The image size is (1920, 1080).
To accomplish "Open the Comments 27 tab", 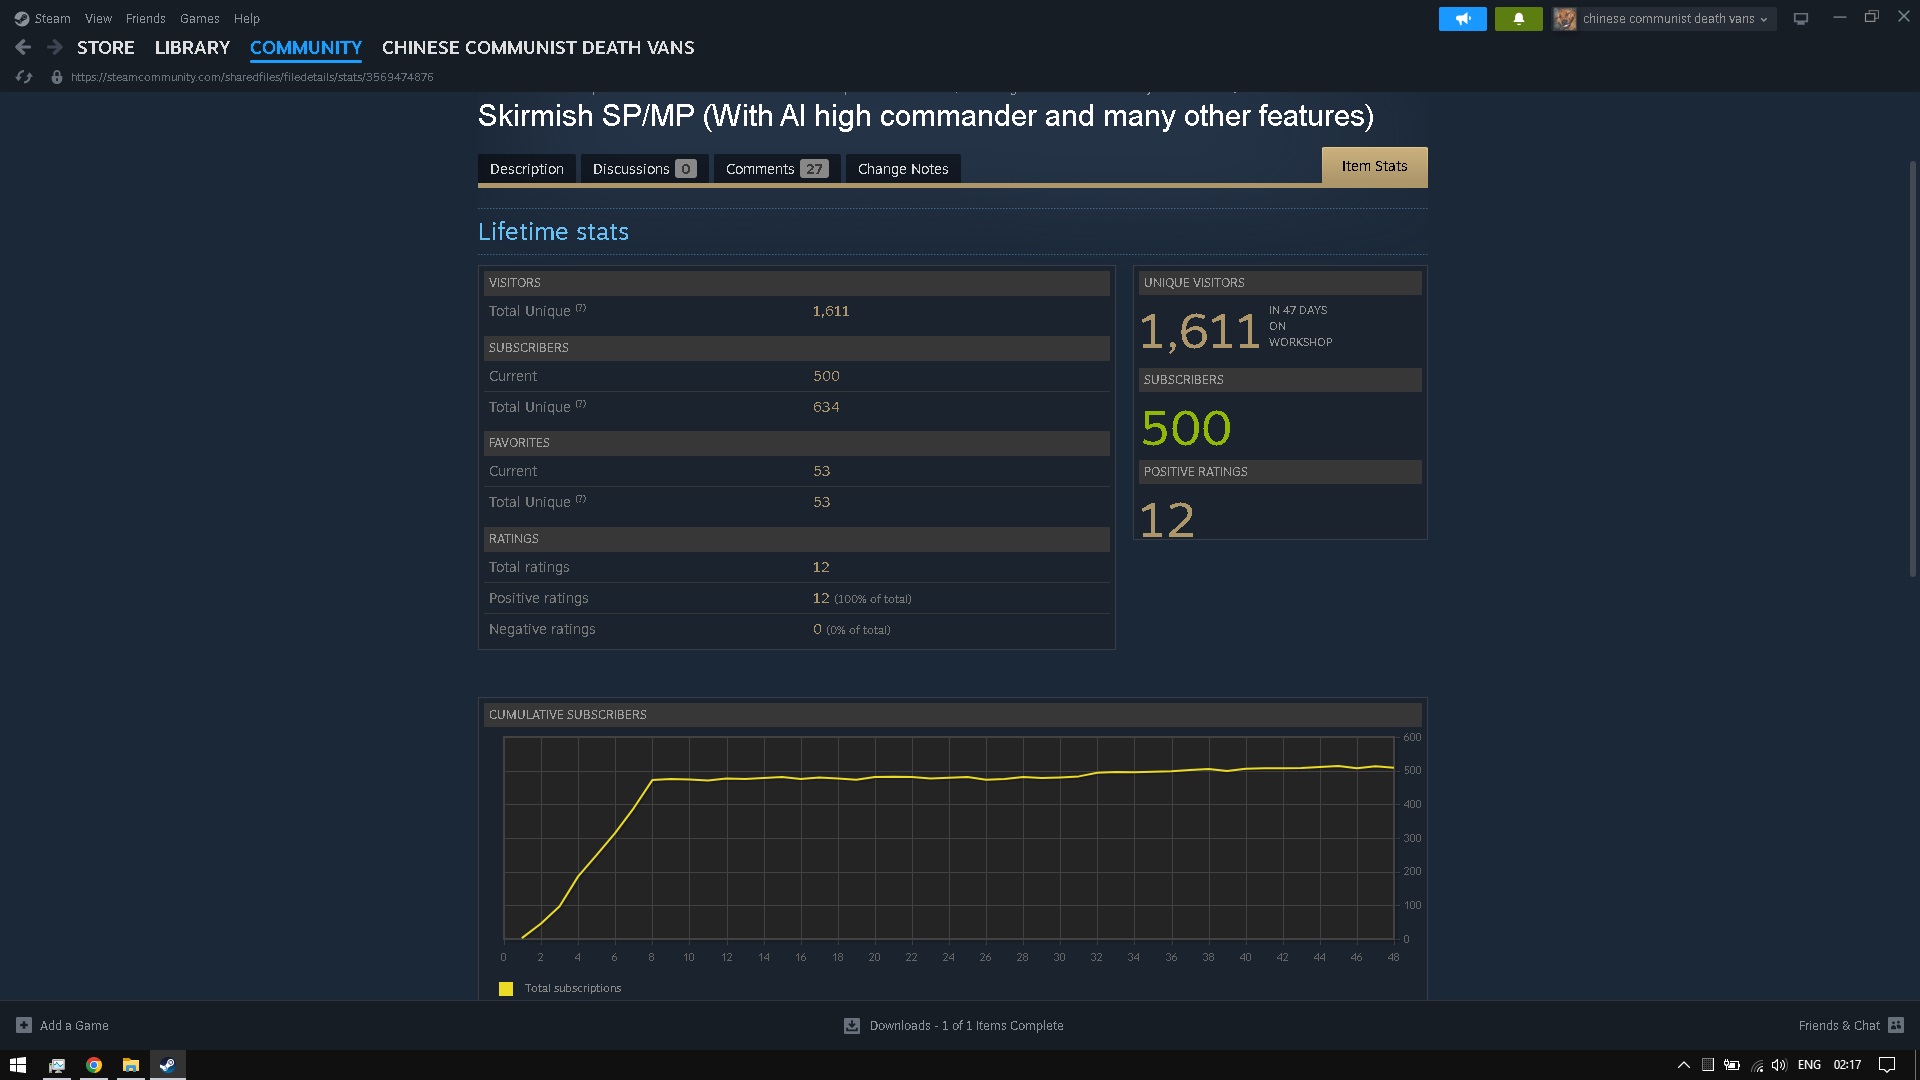I will (x=776, y=169).
